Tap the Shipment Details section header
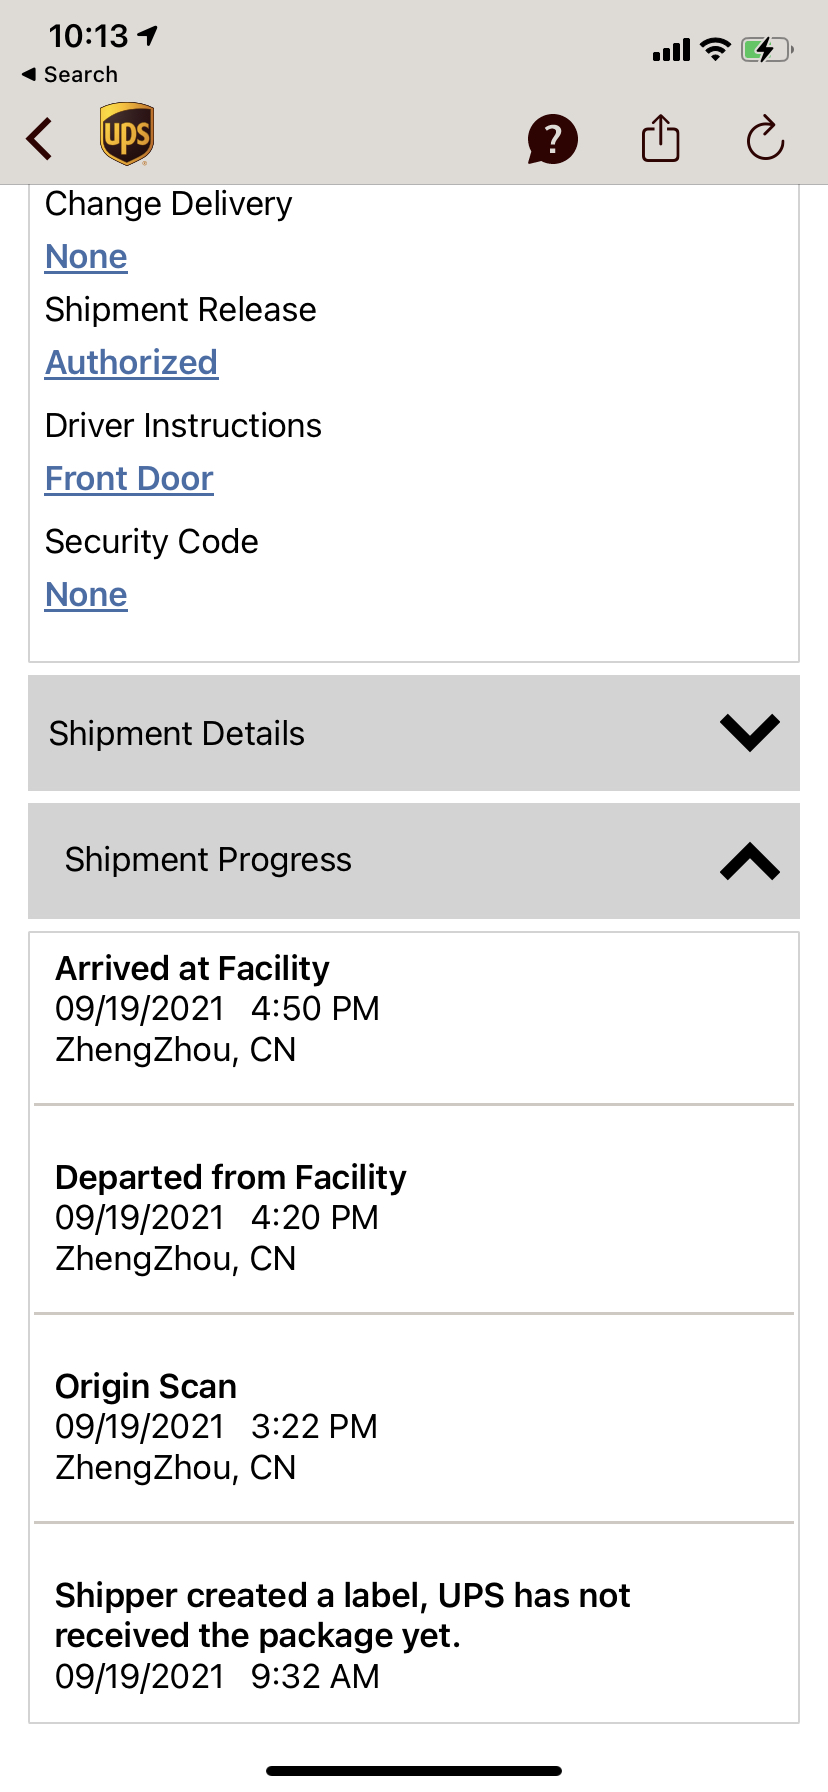 tap(177, 734)
